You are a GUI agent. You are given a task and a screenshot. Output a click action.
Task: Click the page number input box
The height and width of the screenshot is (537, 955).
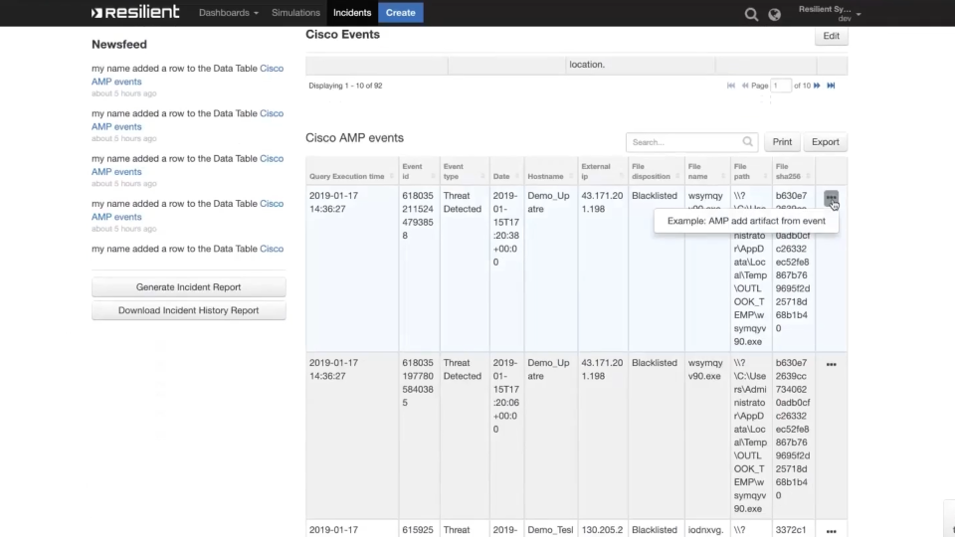[x=781, y=86]
